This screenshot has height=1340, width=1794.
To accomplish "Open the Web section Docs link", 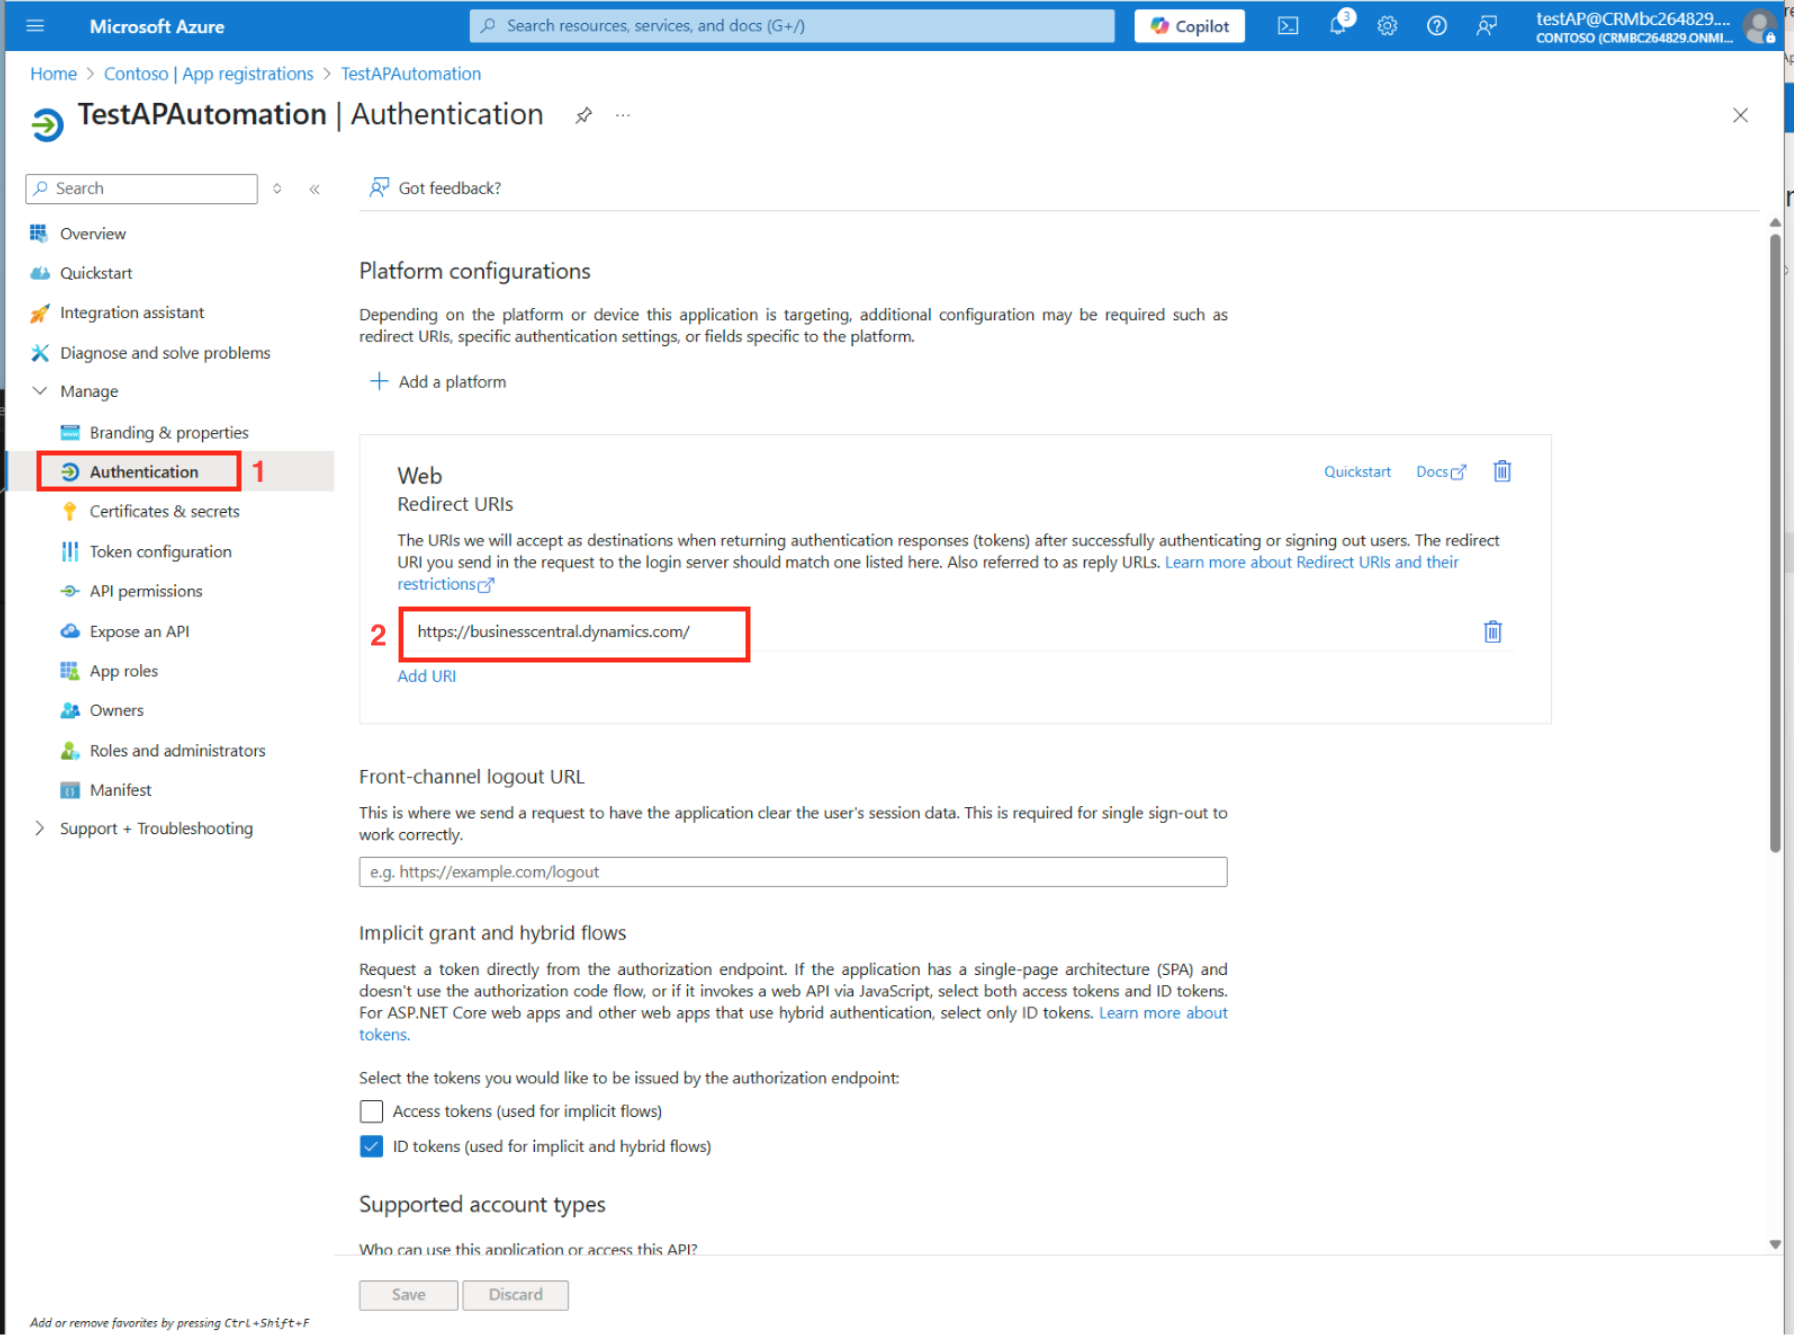I will (1441, 472).
